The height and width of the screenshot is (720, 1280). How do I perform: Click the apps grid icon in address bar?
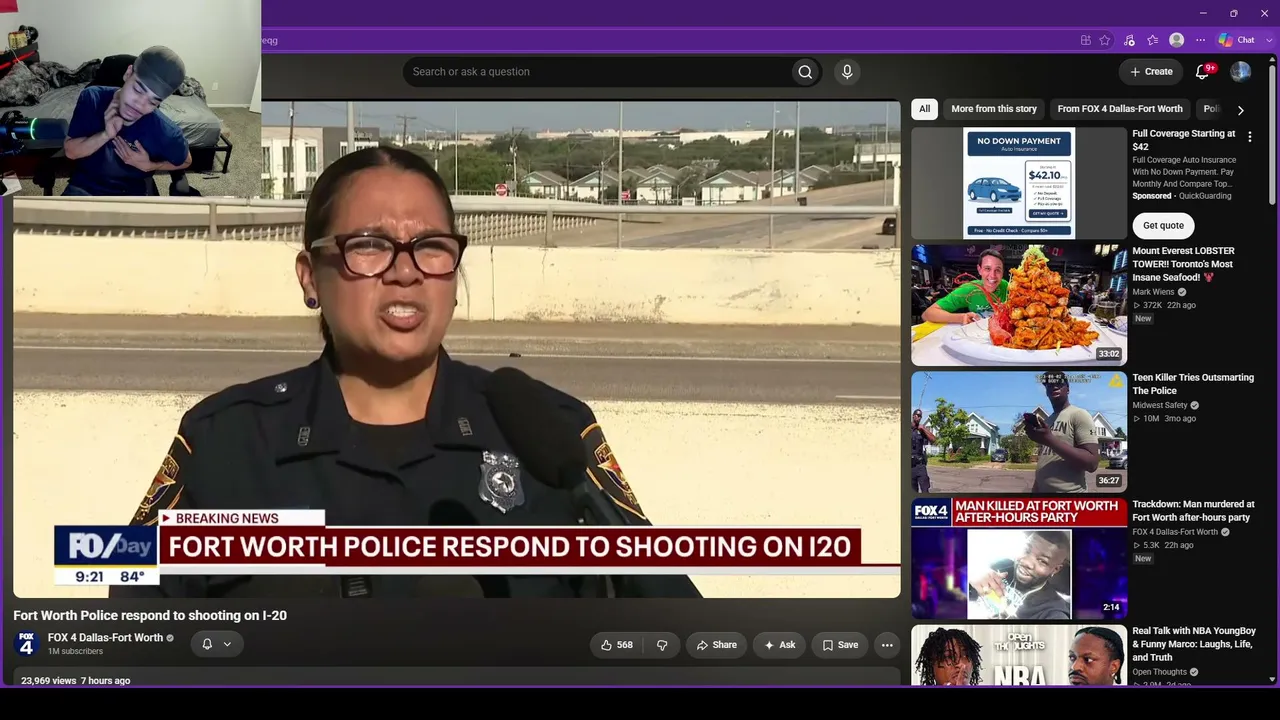[x=1086, y=40]
